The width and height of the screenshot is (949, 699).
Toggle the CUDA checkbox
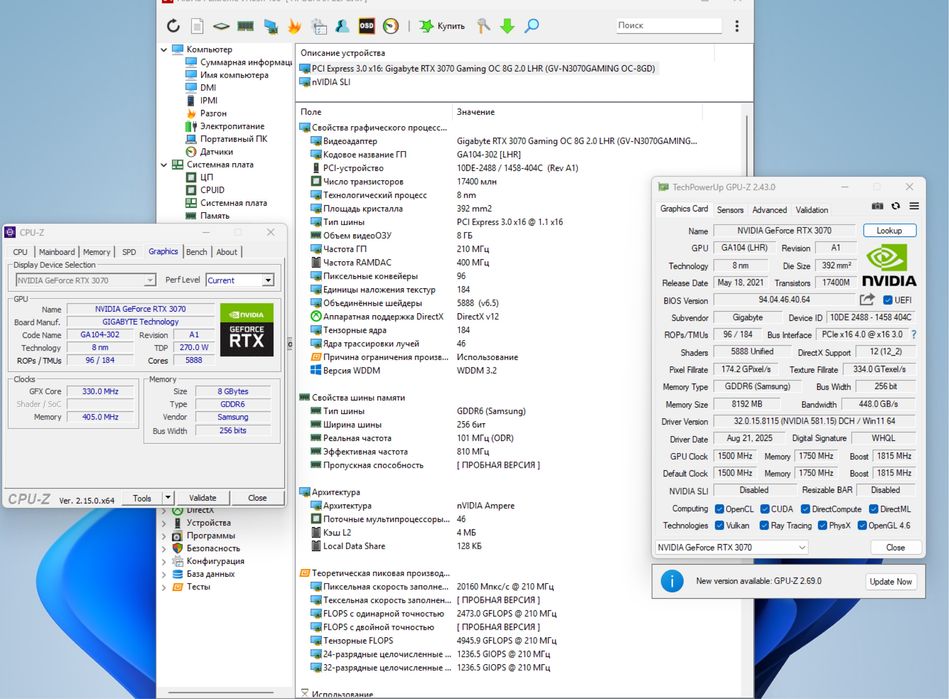coord(764,509)
